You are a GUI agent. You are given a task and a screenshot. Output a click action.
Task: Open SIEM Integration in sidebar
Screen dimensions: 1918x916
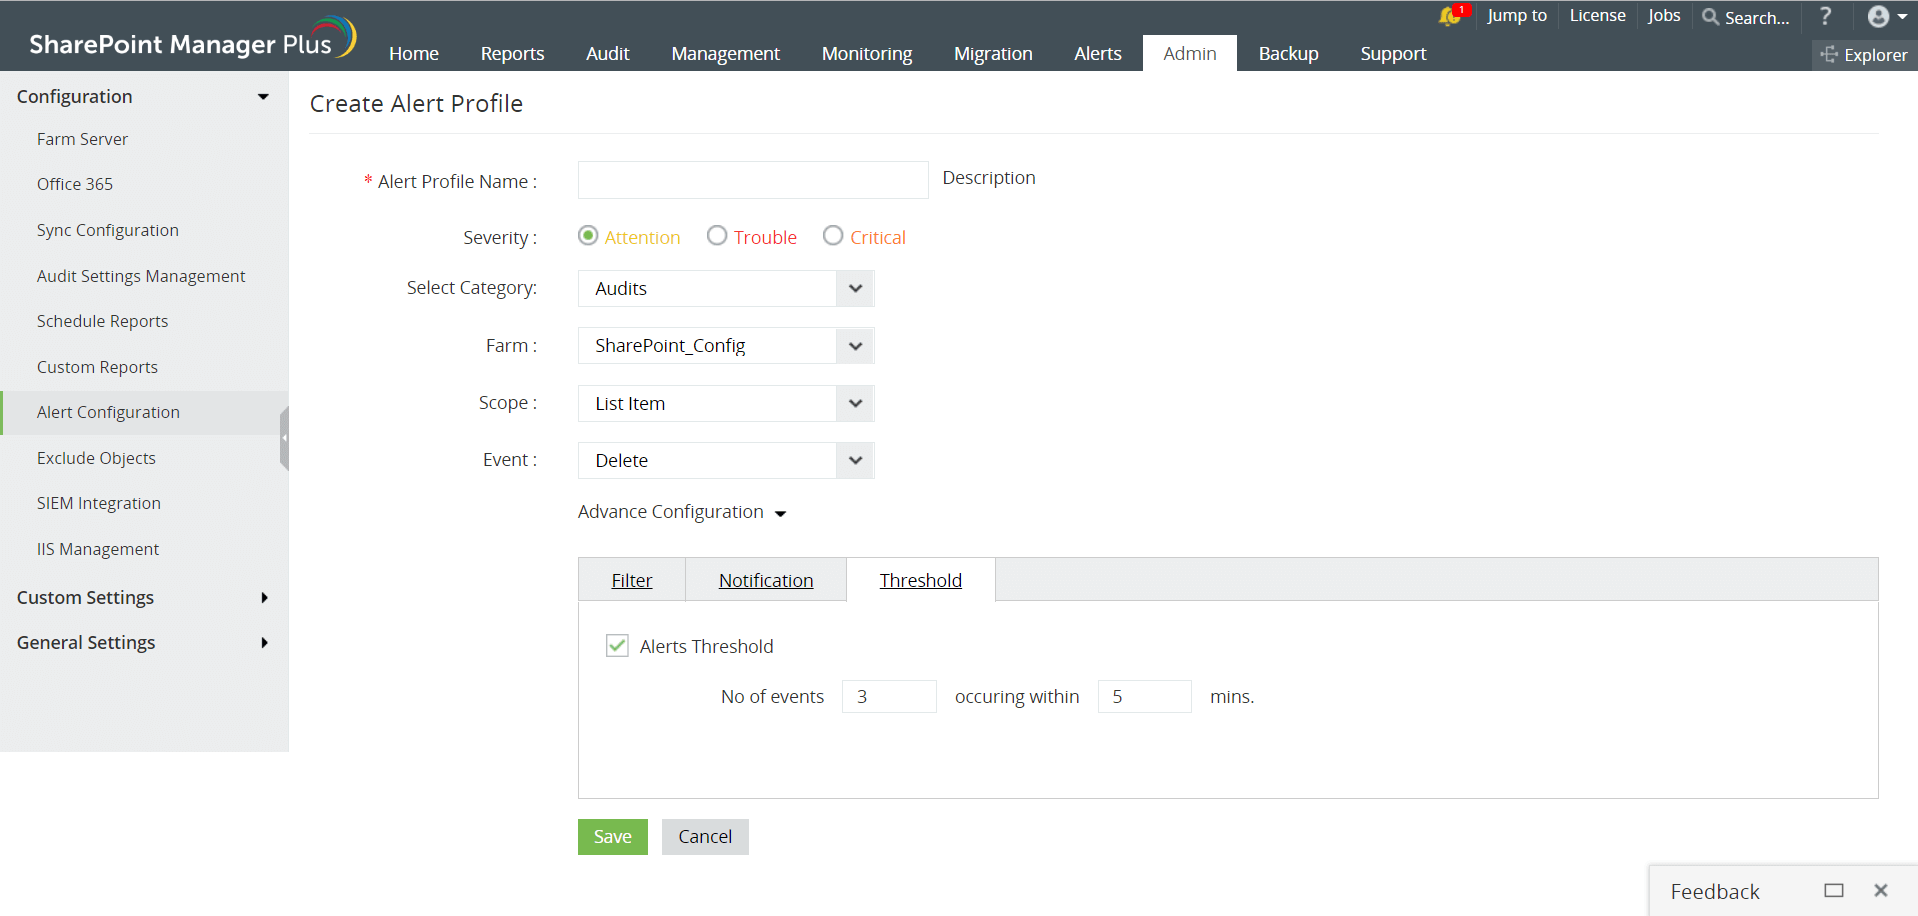99,503
